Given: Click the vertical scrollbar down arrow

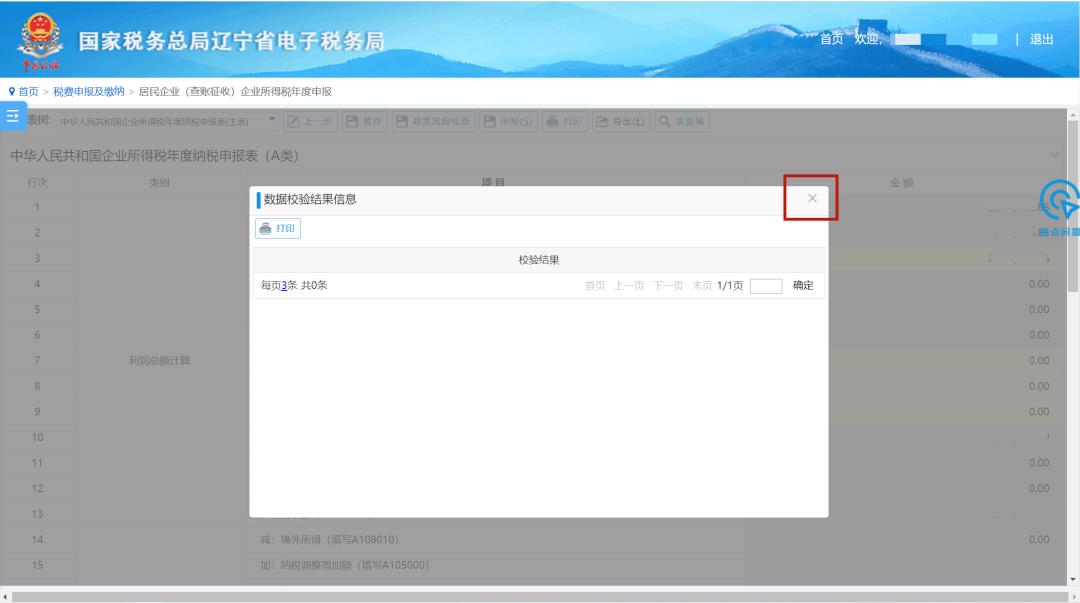Looking at the screenshot, I should (x=1073, y=578).
